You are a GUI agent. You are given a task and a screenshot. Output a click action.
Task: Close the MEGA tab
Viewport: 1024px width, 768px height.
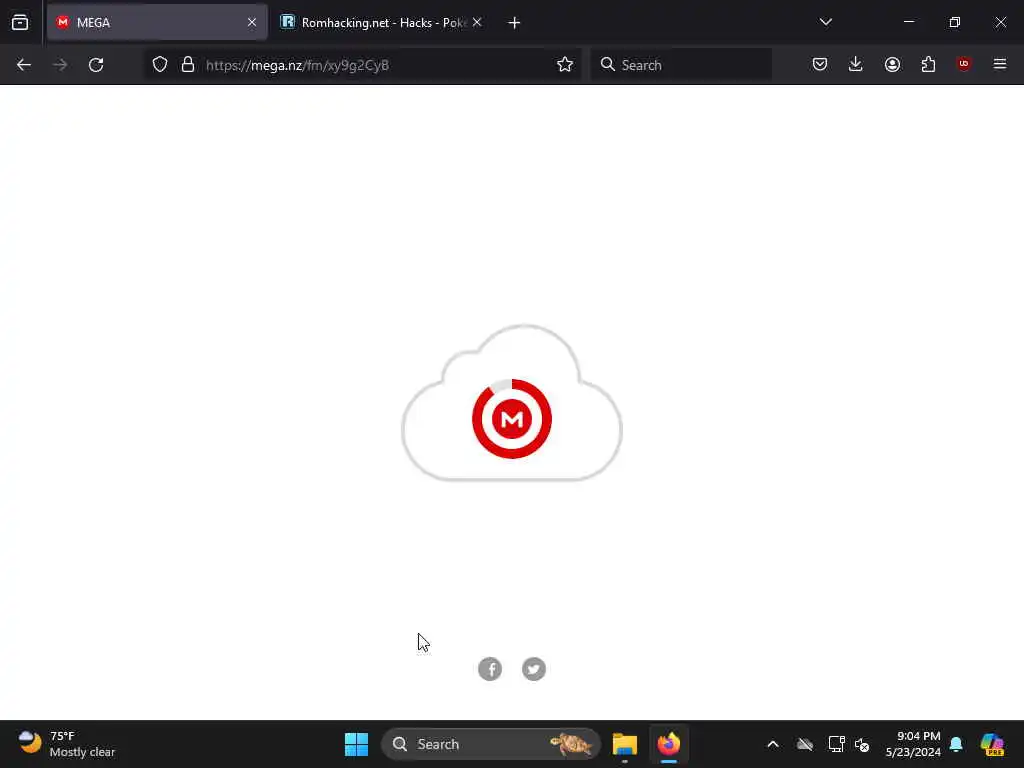coord(252,22)
